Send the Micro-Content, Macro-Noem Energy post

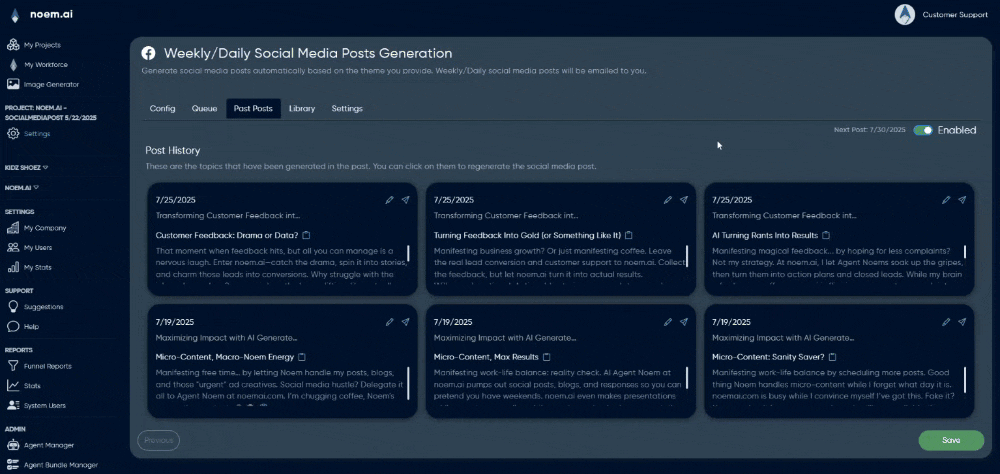pyautogui.click(x=406, y=322)
